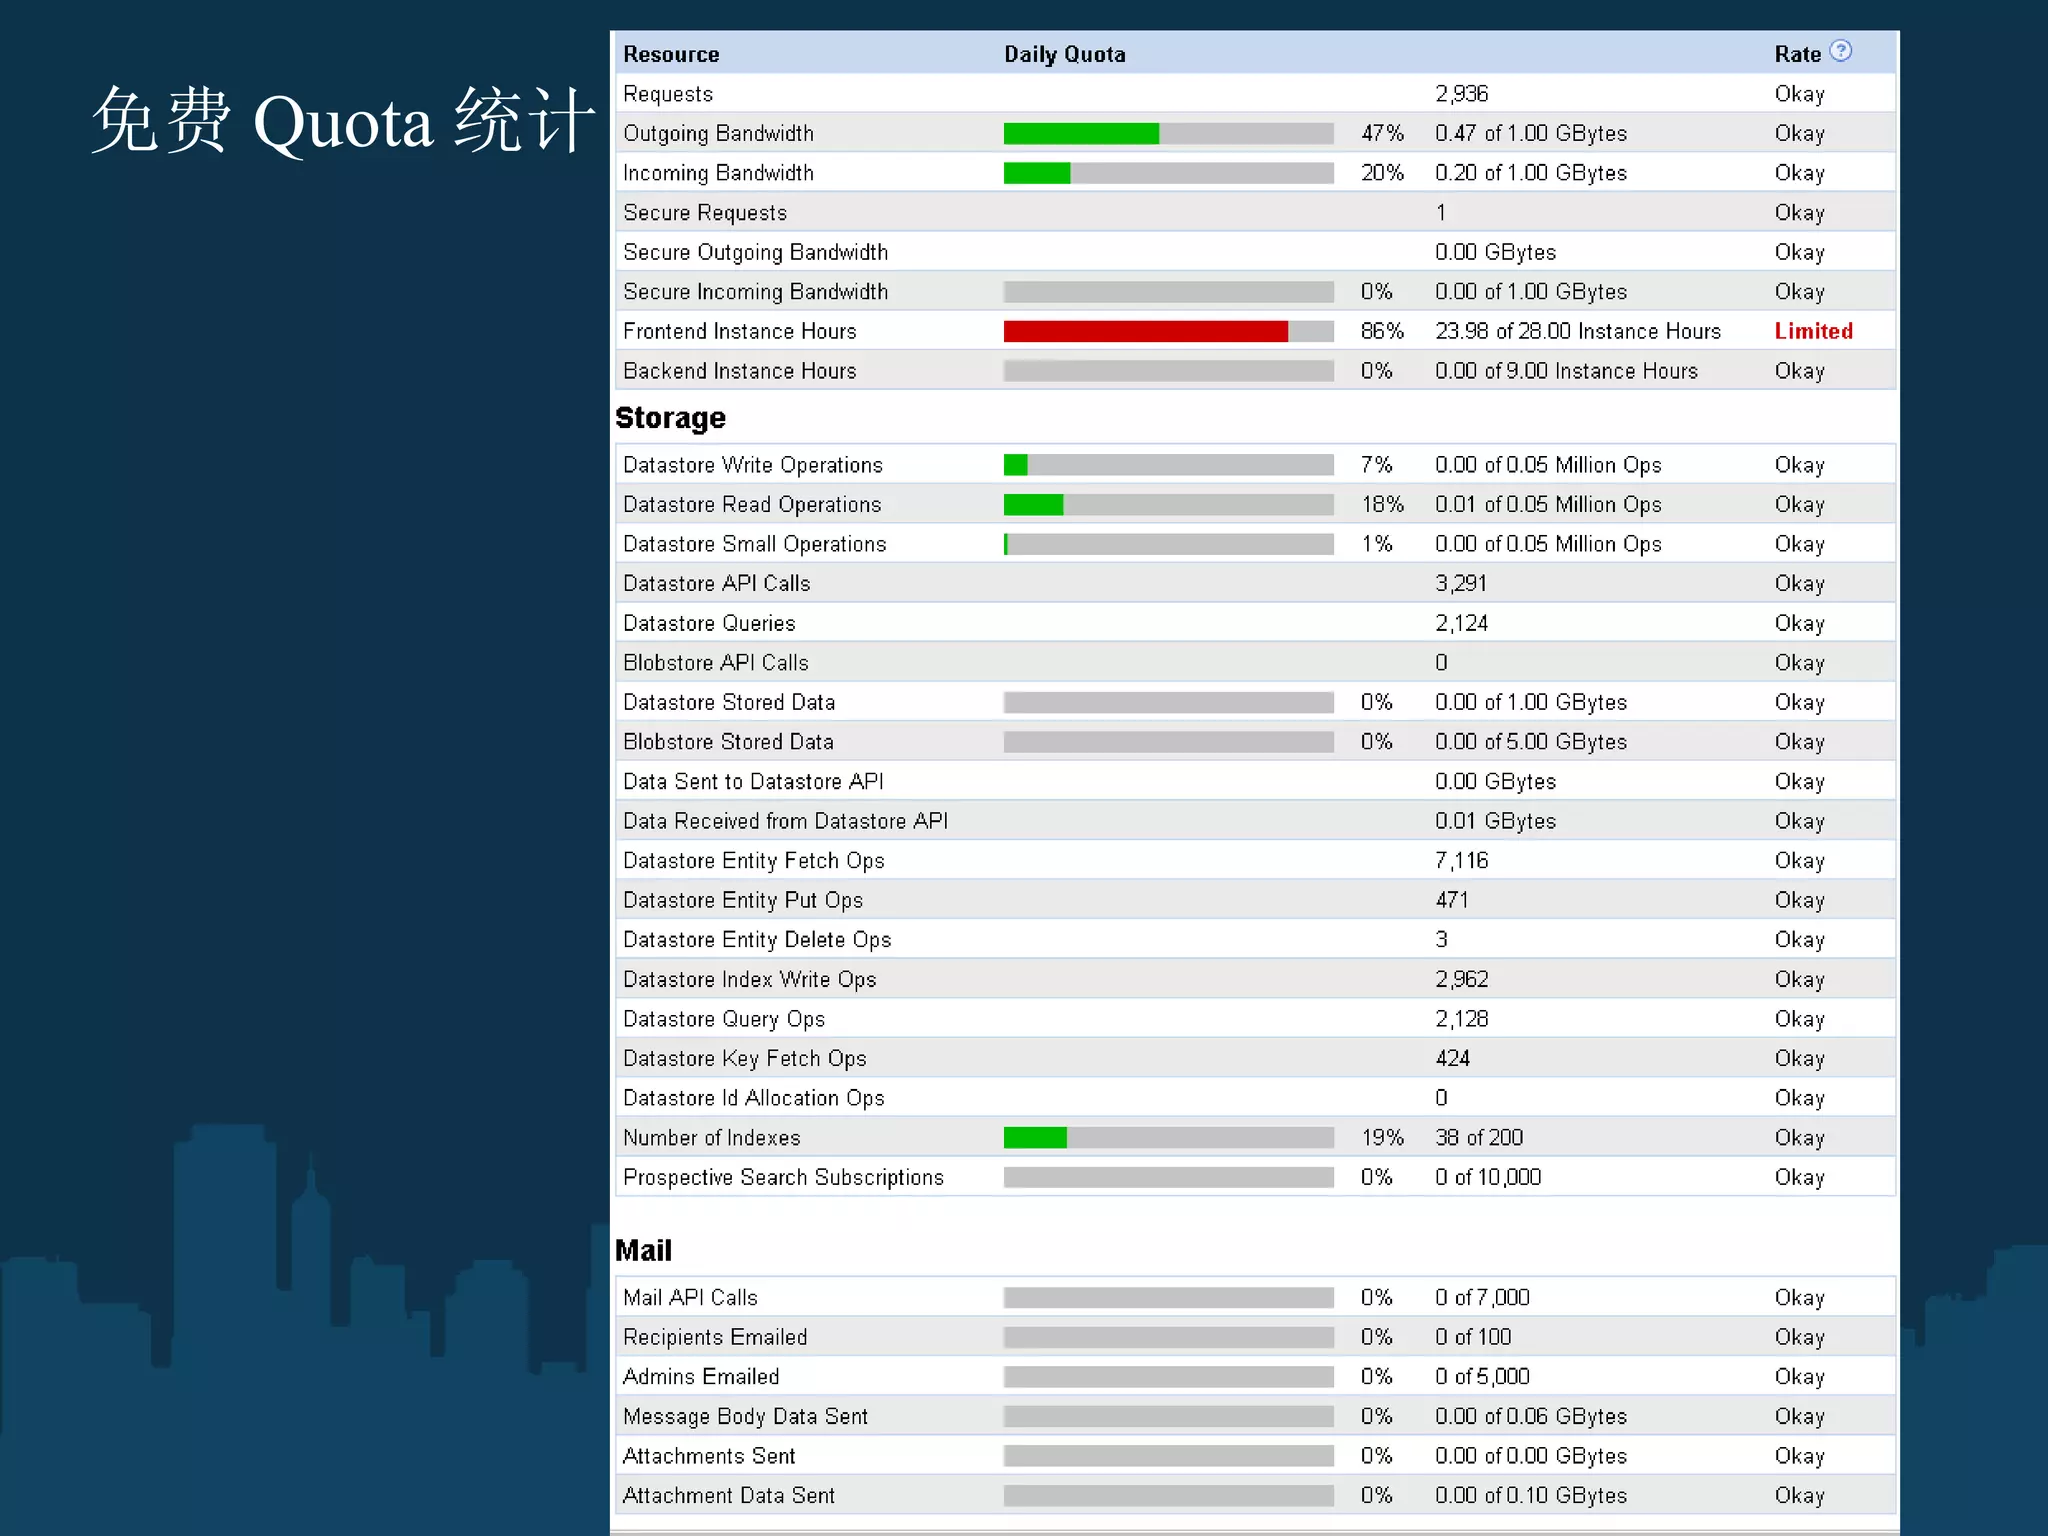
Task: Select the Datastore Entity Delete Ops label
Action: tap(756, 940)
